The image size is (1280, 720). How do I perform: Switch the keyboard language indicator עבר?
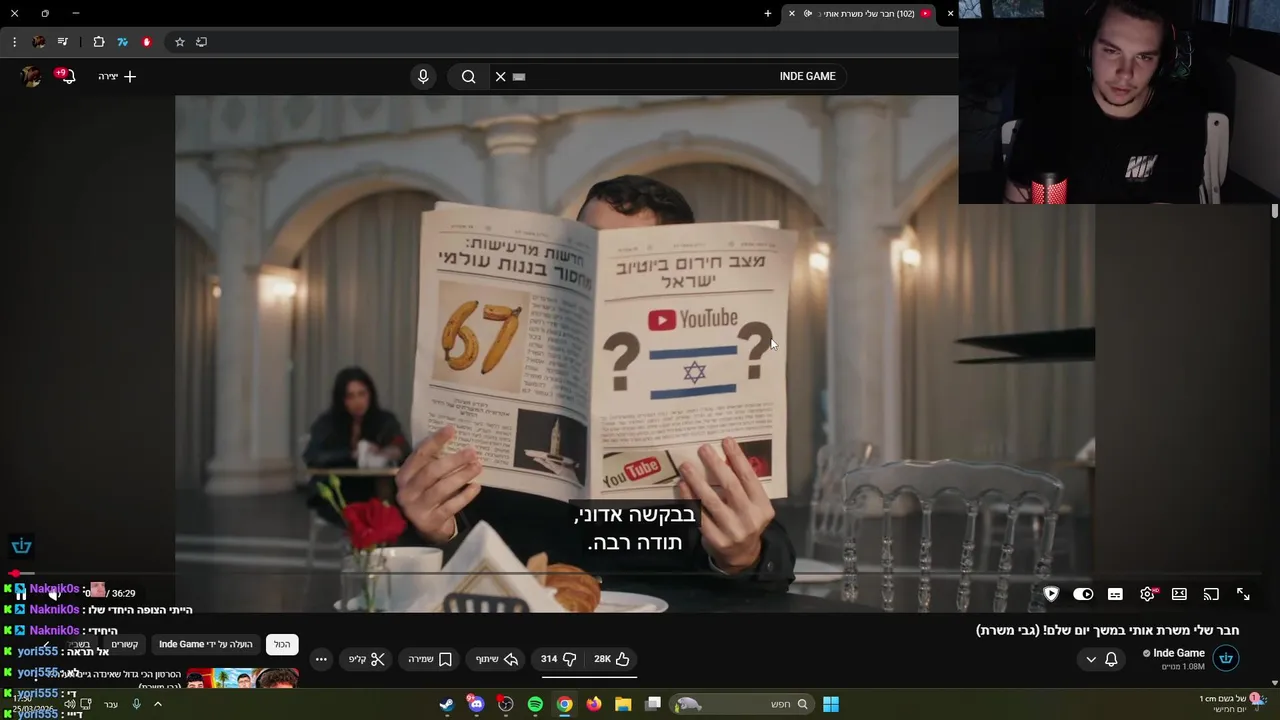coord(111,704)
